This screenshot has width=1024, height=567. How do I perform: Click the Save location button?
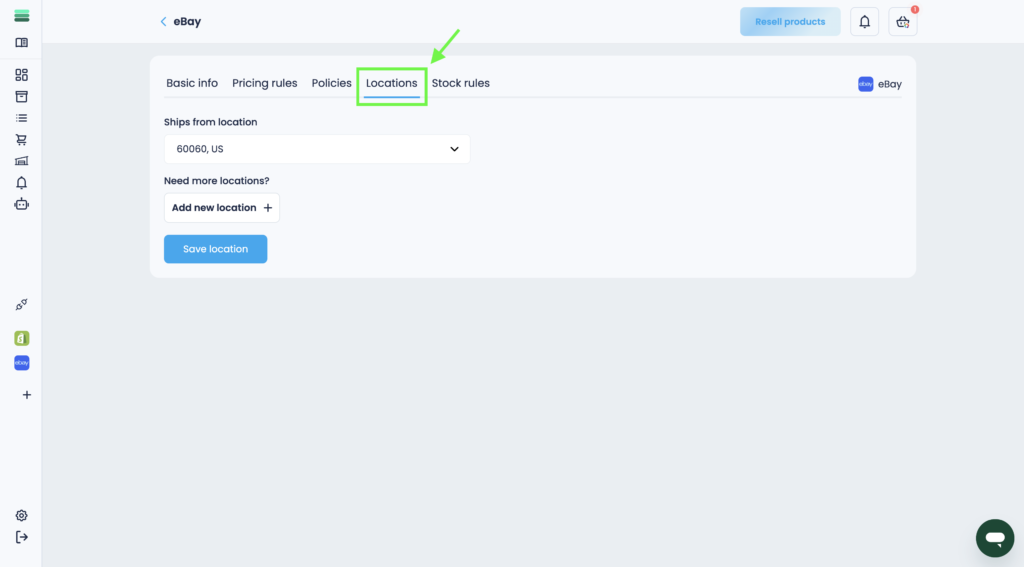pyautogui.click(x=215, y=249)
